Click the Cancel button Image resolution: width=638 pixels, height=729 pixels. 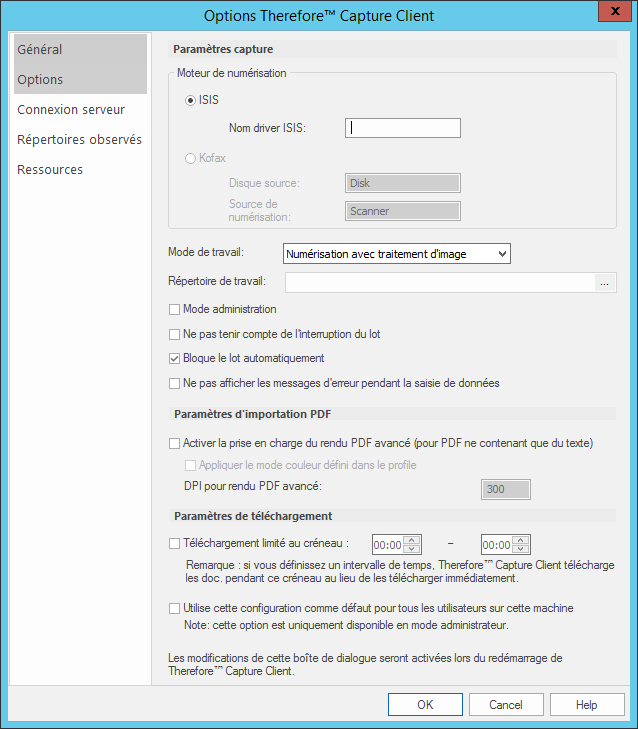pos(506,705)
